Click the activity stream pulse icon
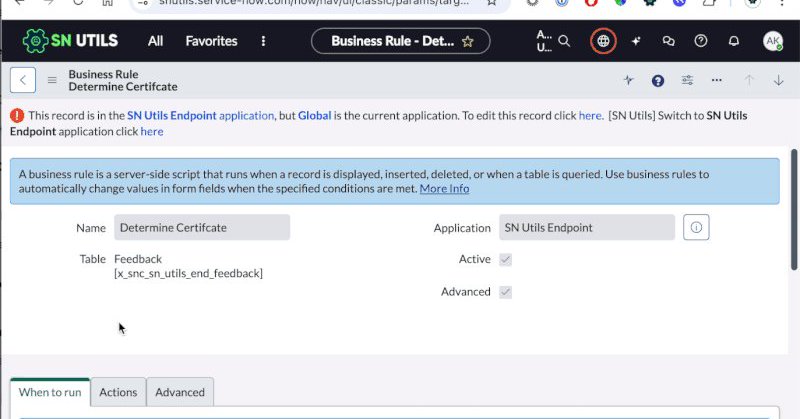The width and height of the screenshot is (800, 419). coord(629,80)
